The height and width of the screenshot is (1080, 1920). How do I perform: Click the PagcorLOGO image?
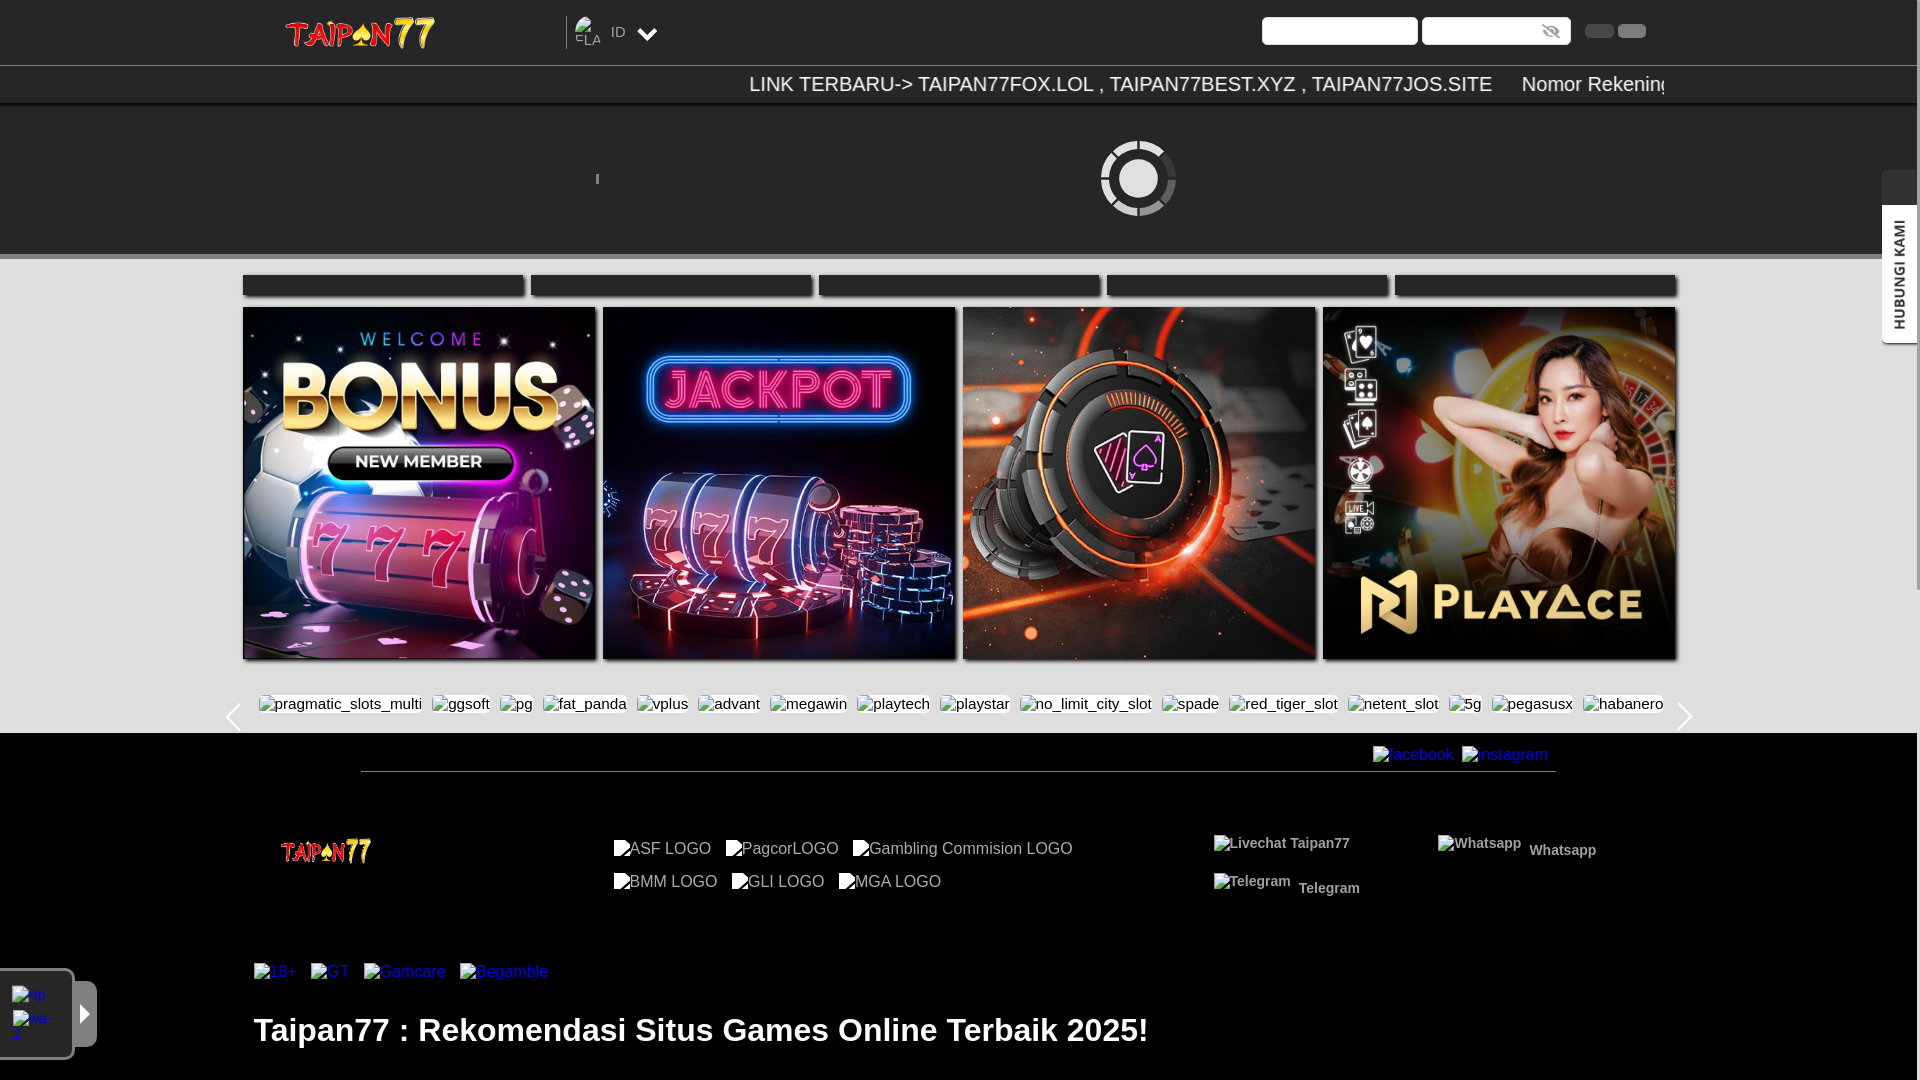782,849
